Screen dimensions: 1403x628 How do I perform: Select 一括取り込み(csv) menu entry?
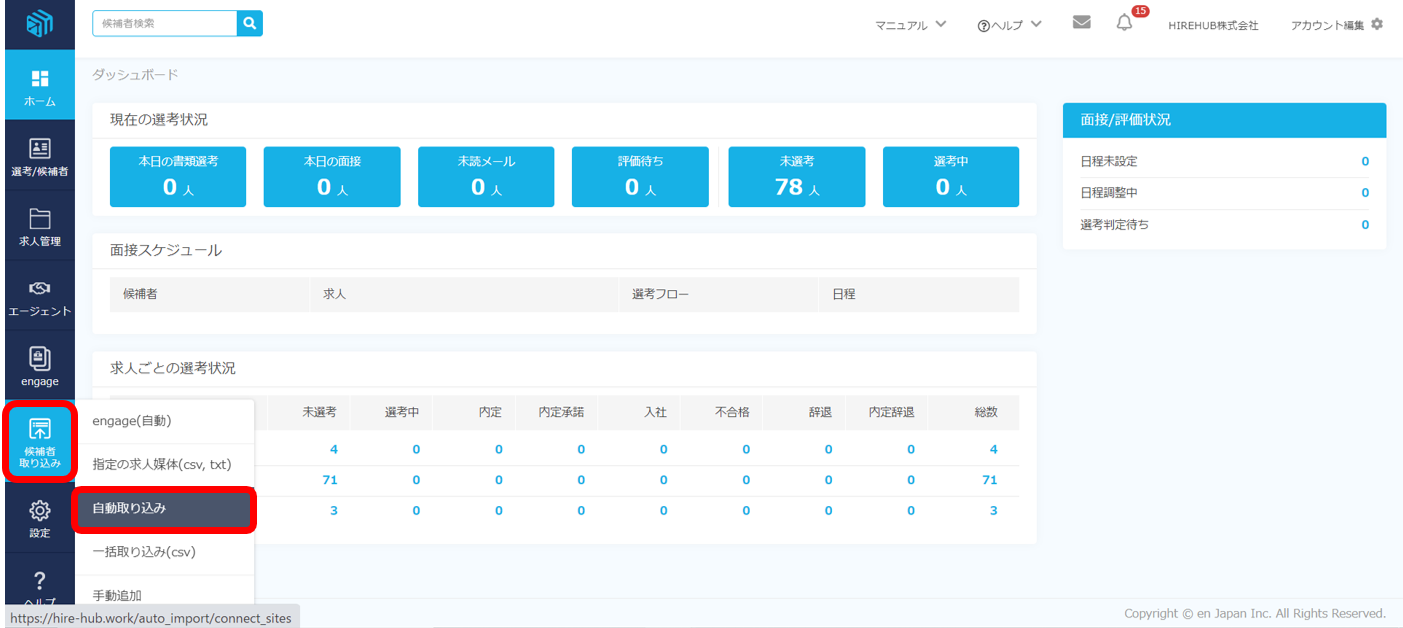(x=165, y=552)
